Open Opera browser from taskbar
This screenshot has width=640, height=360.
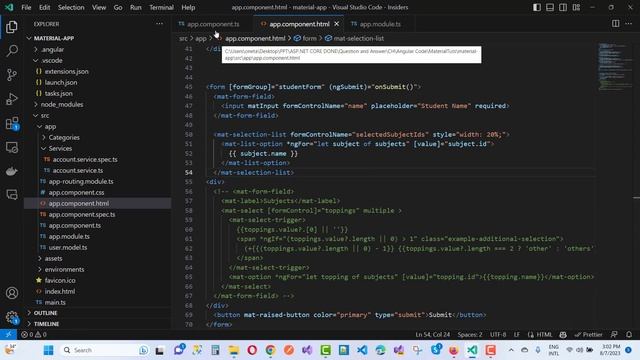[x=252, y=350]
